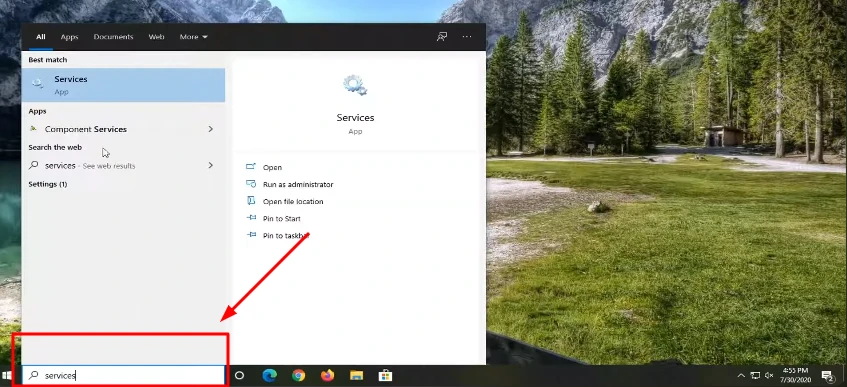Click the Open action icon

coord(251,166)
